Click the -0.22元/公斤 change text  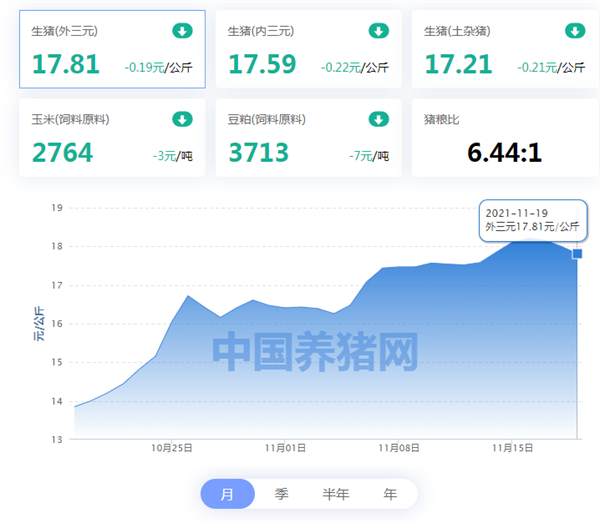pos(355,68)
